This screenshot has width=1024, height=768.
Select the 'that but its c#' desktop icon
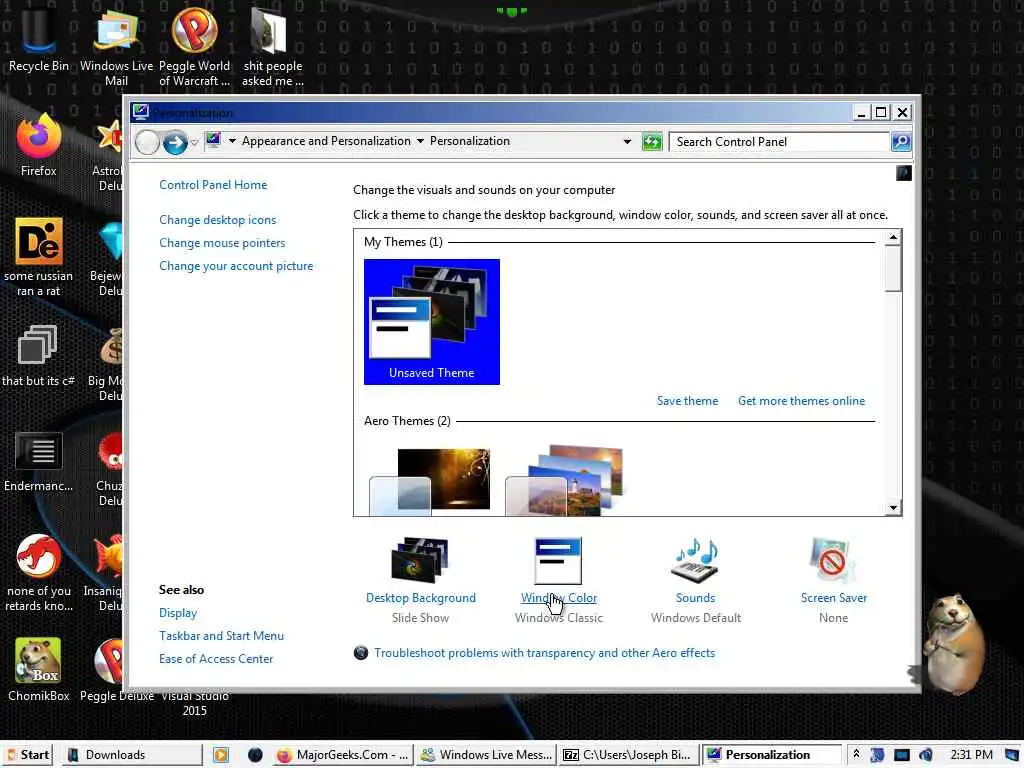point(38,355)
